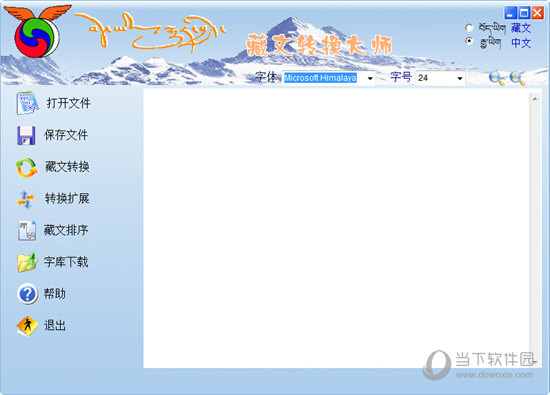Click the 字库下载 folder icon
The width and height of the screenshot is (550, 395).
point(27,262)
